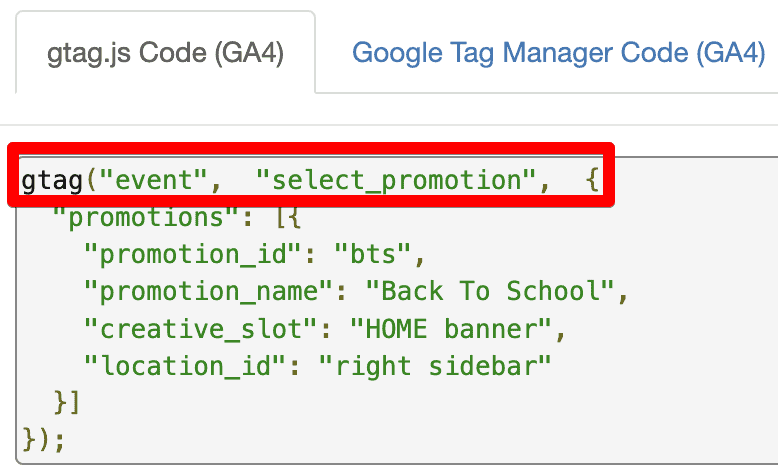Select the "select_promotion" event name text
This screenshot has height=472, width=778.
pos(403,182)
